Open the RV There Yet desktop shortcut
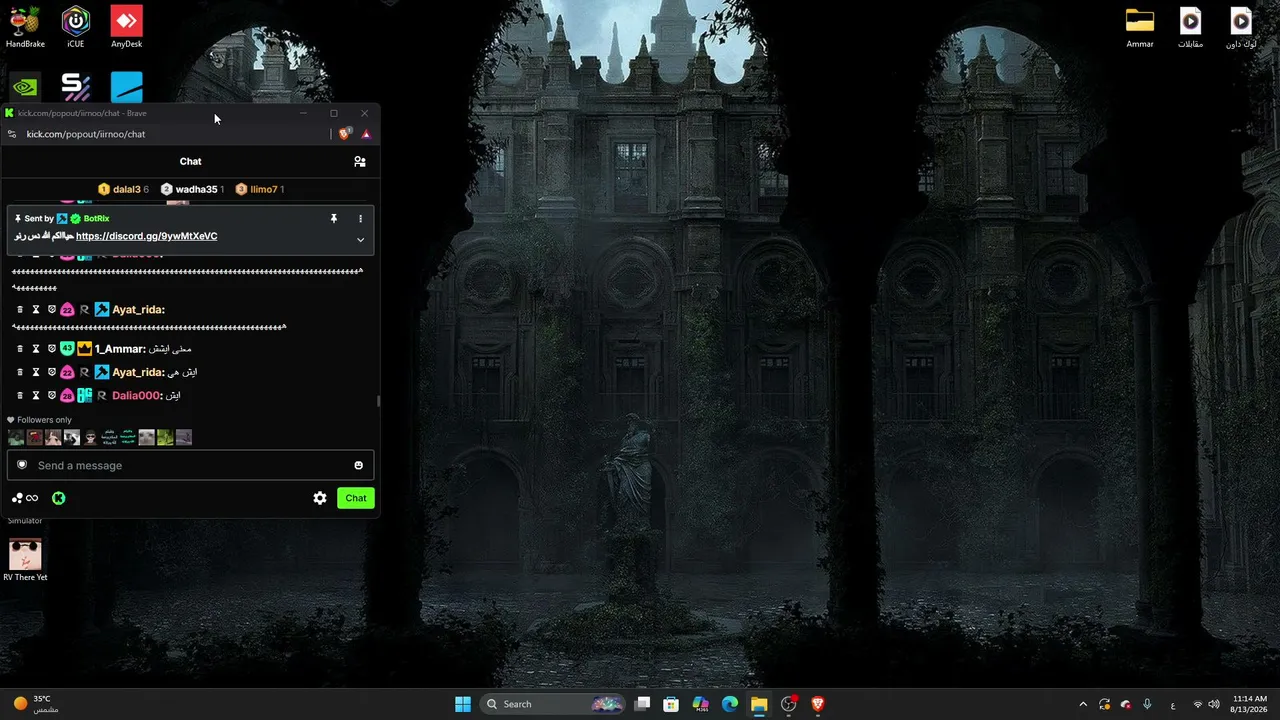 [25, 560]
